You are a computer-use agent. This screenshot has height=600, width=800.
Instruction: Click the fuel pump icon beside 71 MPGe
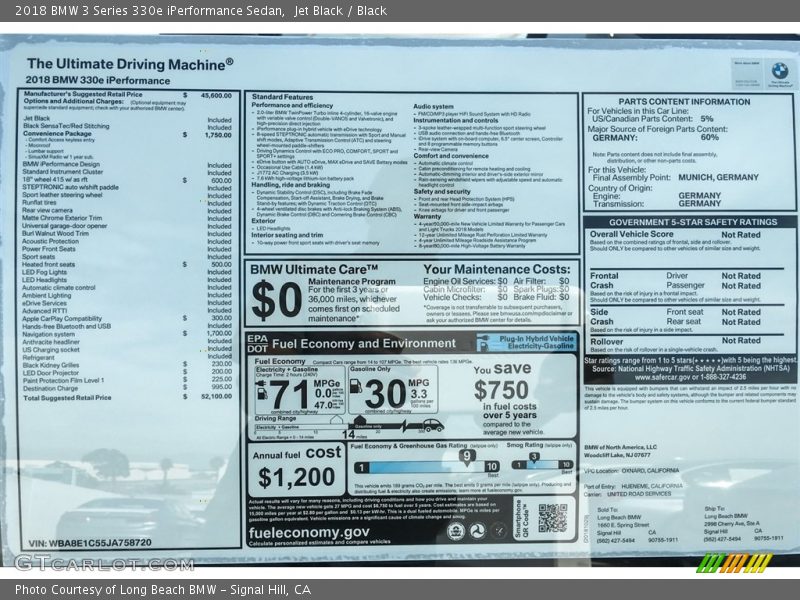tap(262, 392)
